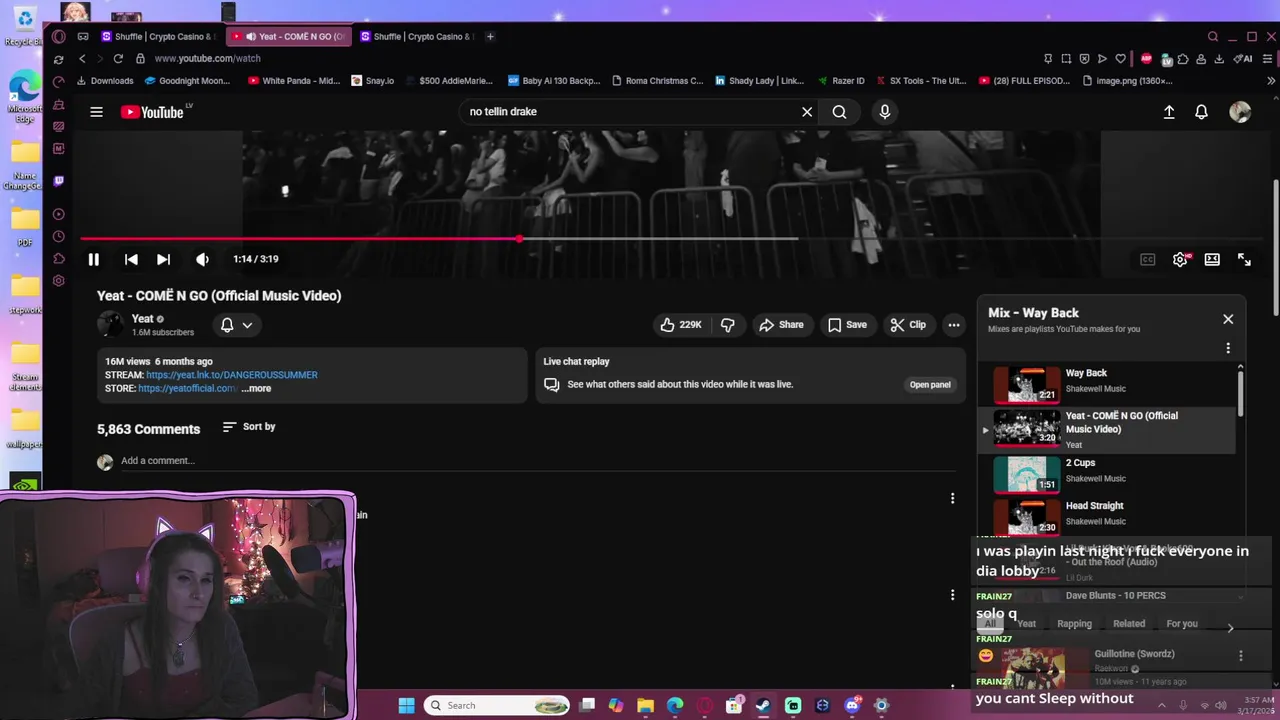Play Way Back by Shakewell Music
This screenshot has width=1280, height=720.
tap(1110, 384)
